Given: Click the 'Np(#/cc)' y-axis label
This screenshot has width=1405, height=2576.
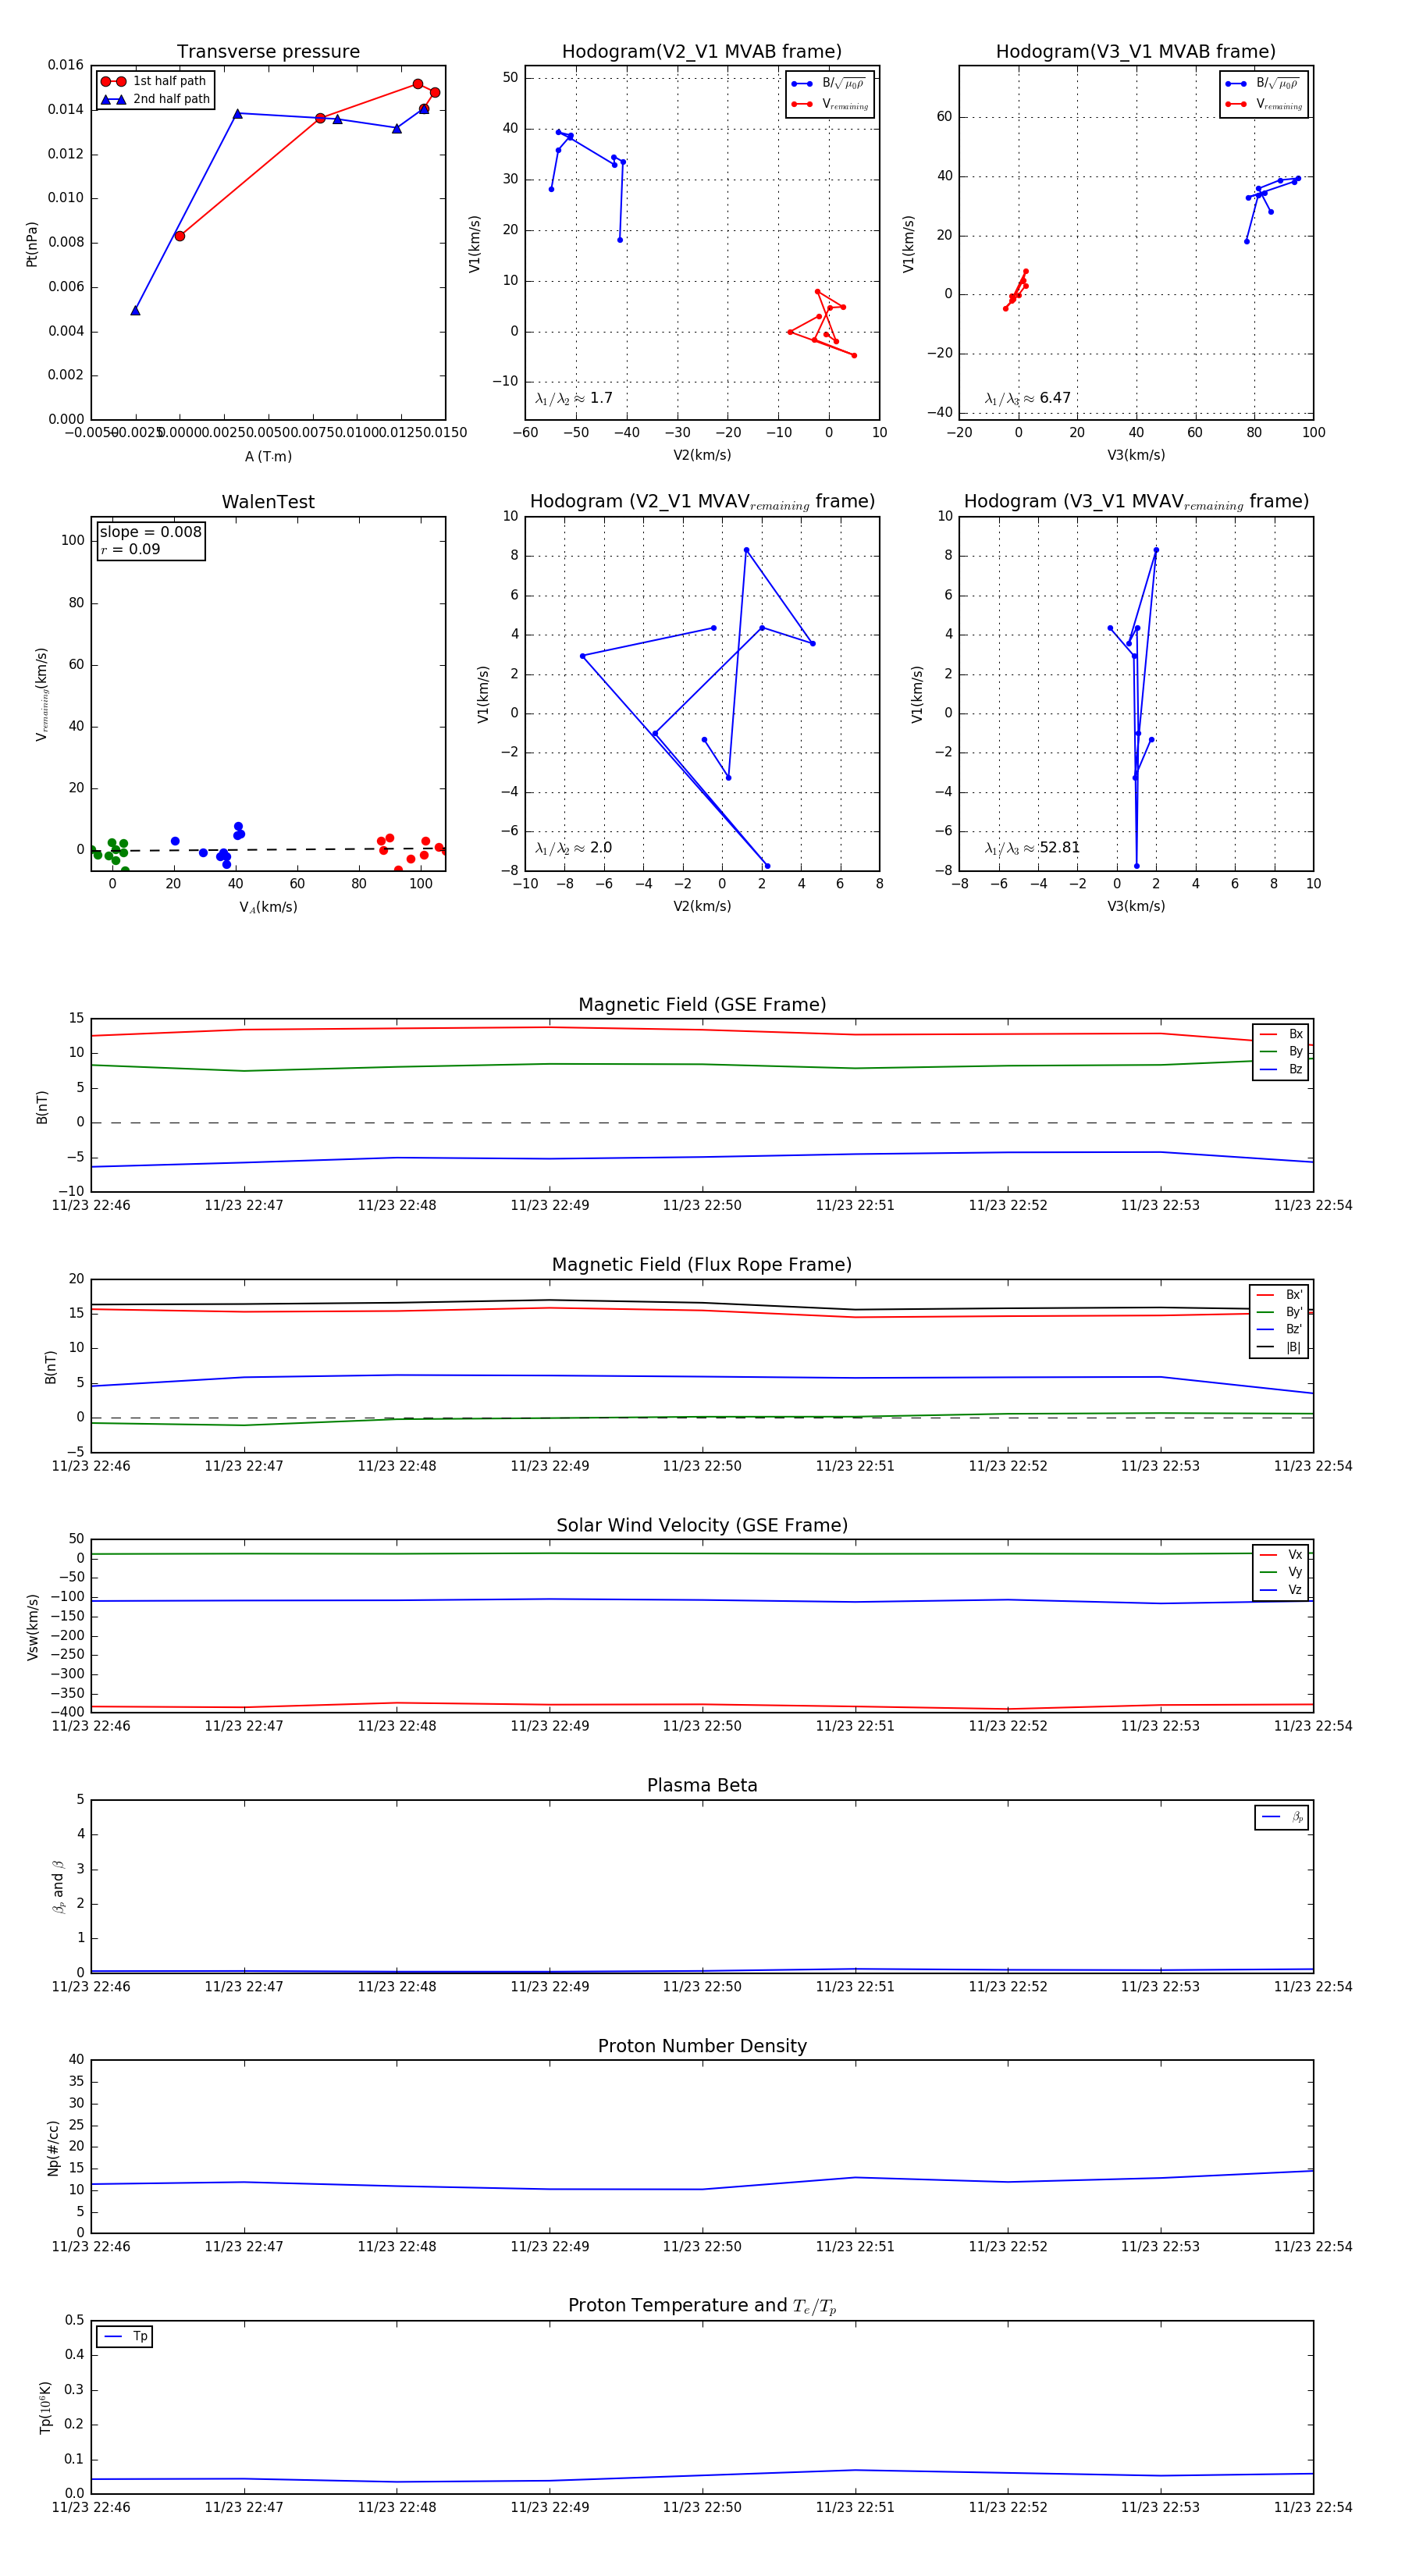Looking at the screenshot, I should click(54, 2148).
